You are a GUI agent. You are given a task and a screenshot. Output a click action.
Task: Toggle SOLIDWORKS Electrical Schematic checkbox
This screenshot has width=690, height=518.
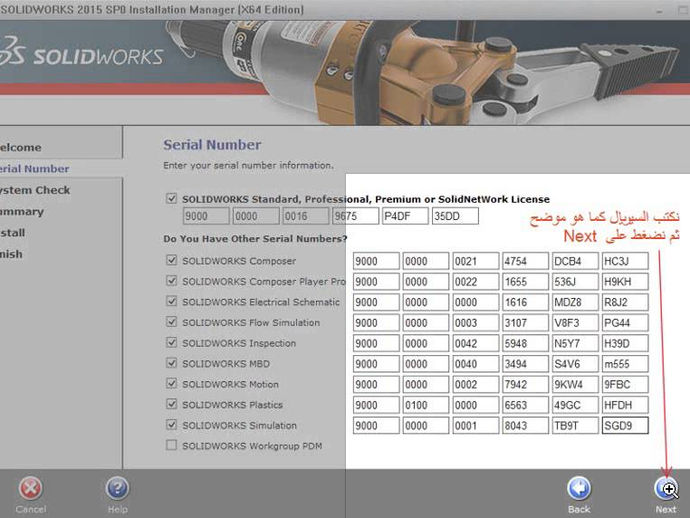172,301
